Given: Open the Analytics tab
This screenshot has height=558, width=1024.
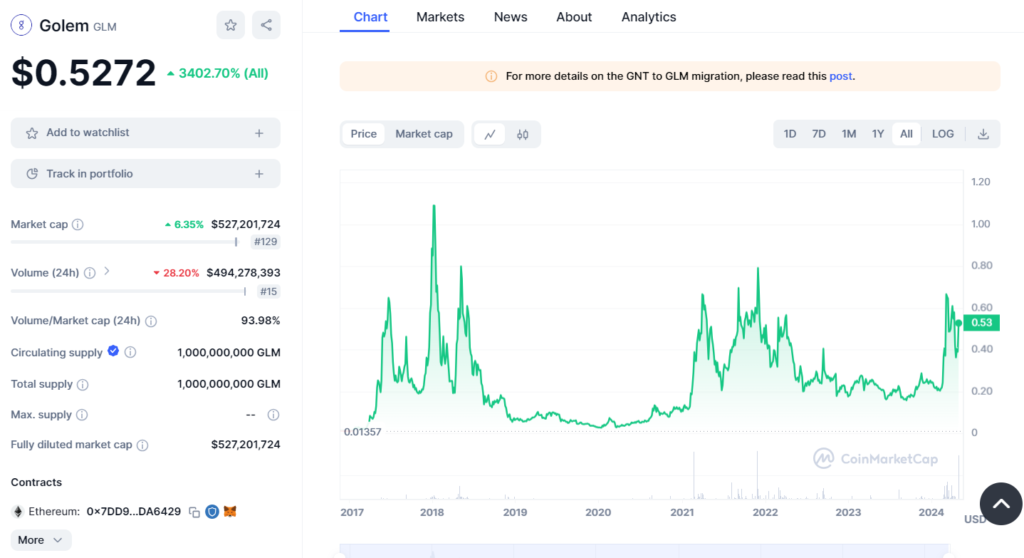Looking at the screenshot, I should click(x=648, y=17).
